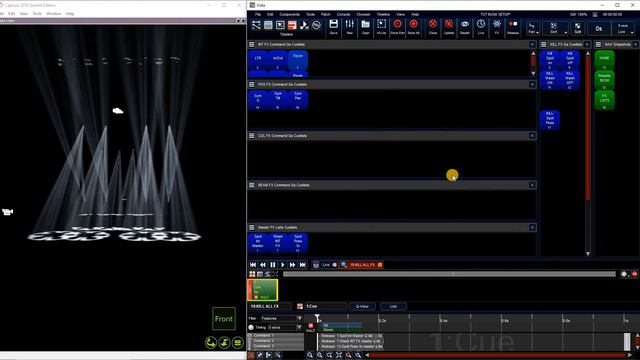
Task: Click the Sym Pan blue cuelist button
Action: tap(298, 100)
